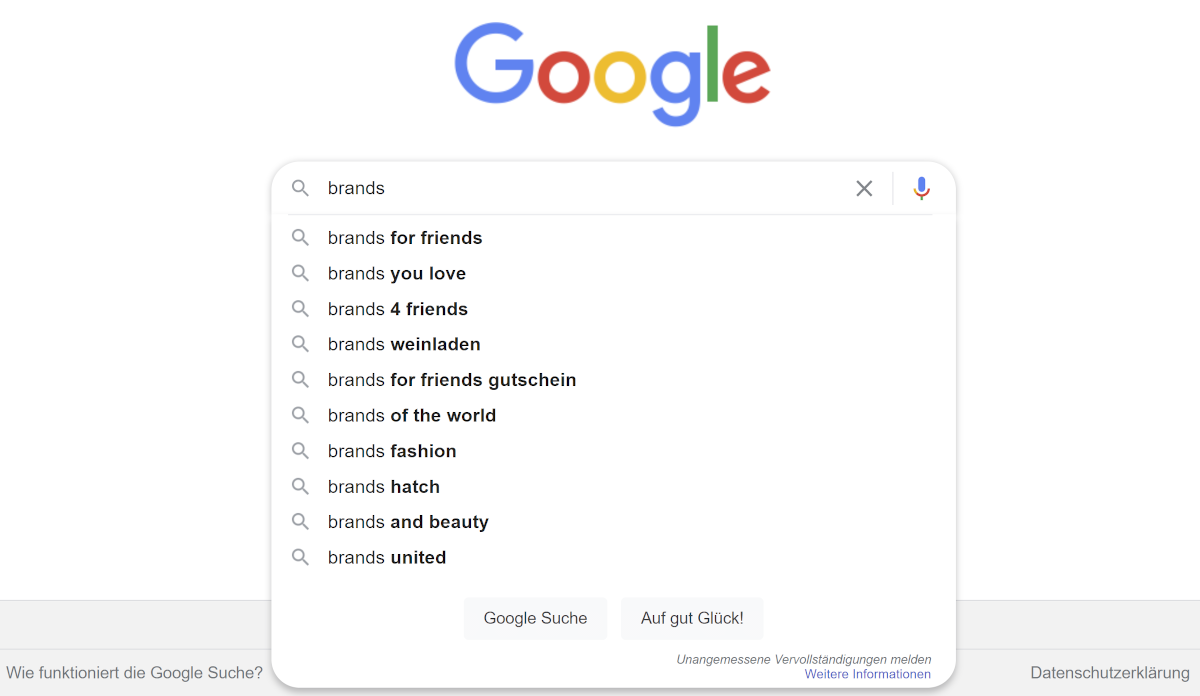This screenshot has width=1200, height=696.
Task: Click the magnifier icon inside the search bar
Action: (x=301, y=188)
